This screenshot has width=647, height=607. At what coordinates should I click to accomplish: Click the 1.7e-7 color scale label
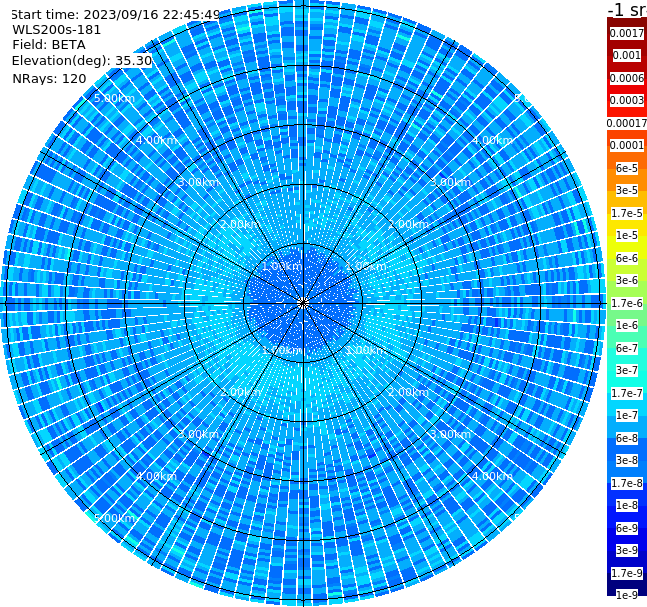[x=627, y=393]
